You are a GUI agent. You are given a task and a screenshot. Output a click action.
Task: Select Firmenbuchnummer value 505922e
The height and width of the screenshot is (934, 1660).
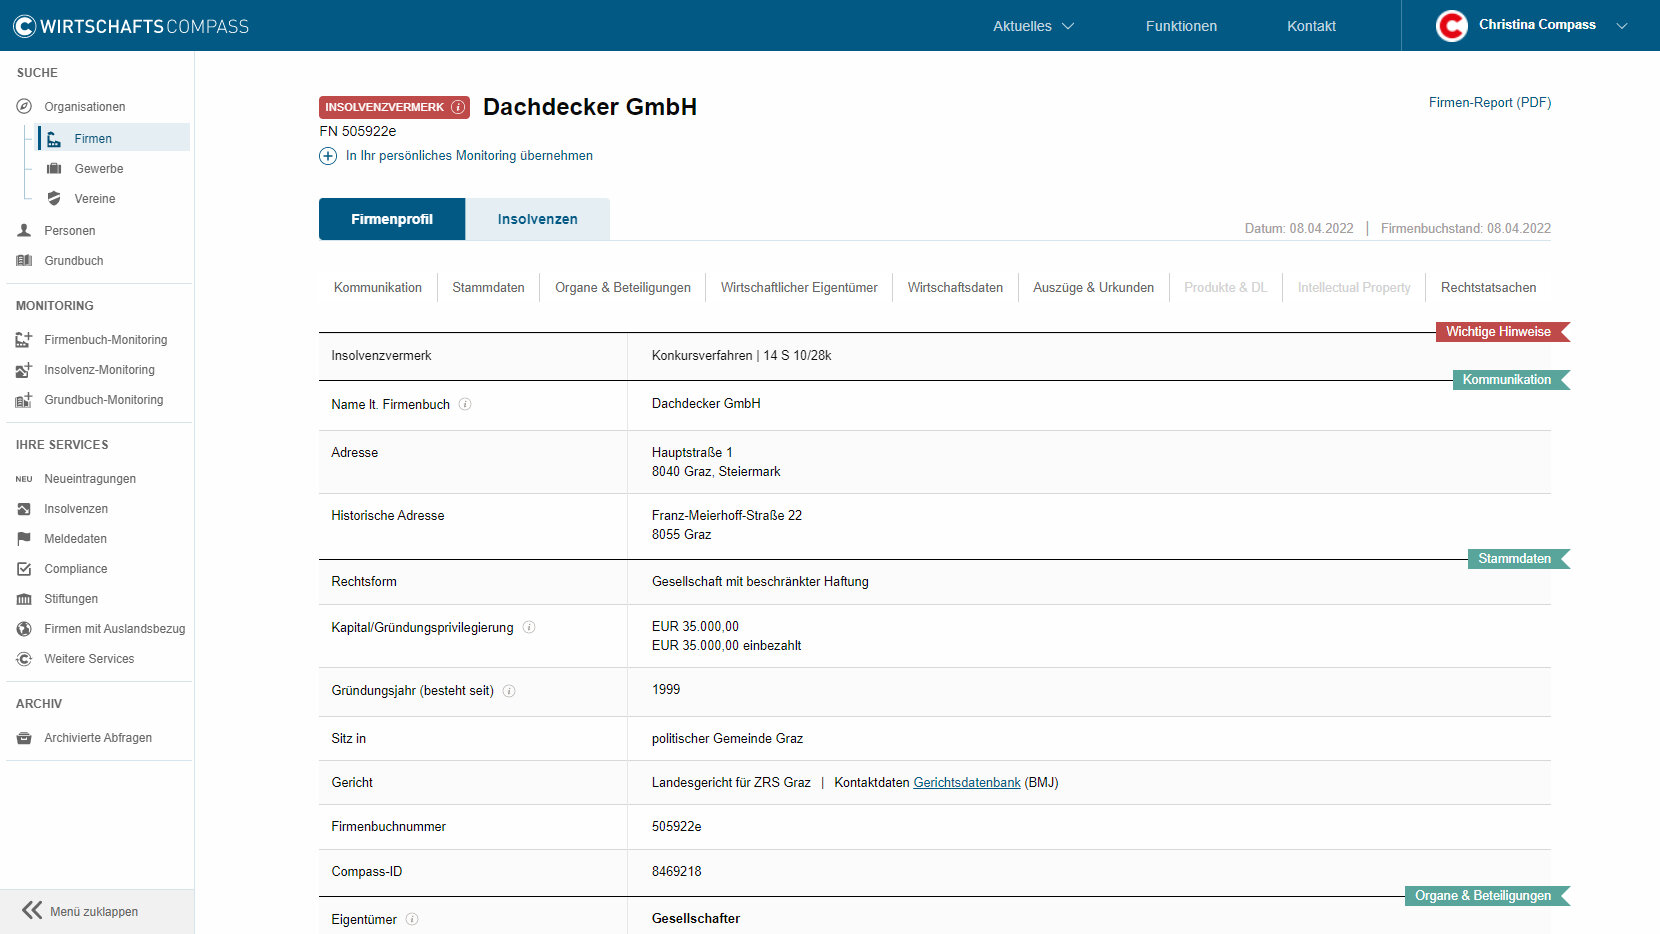pos(676,826)
